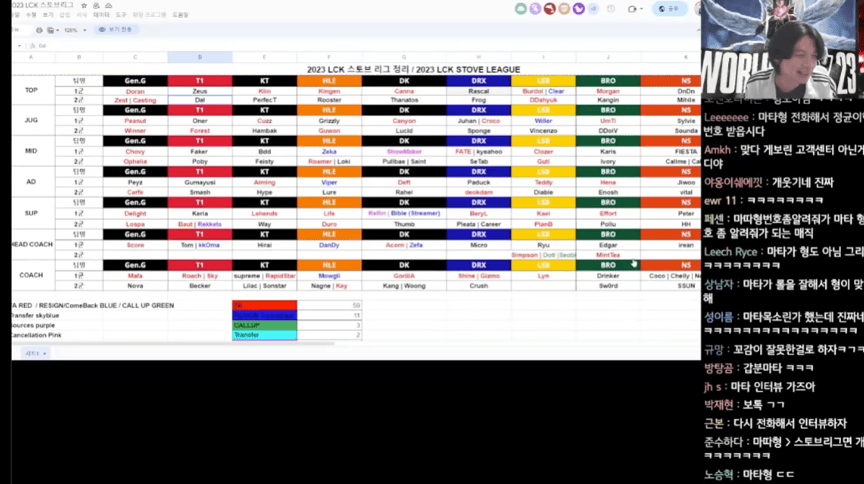Select the sheet tab at bottom
This screenshot has height=484, width=864.
click(x=36, y=353)
